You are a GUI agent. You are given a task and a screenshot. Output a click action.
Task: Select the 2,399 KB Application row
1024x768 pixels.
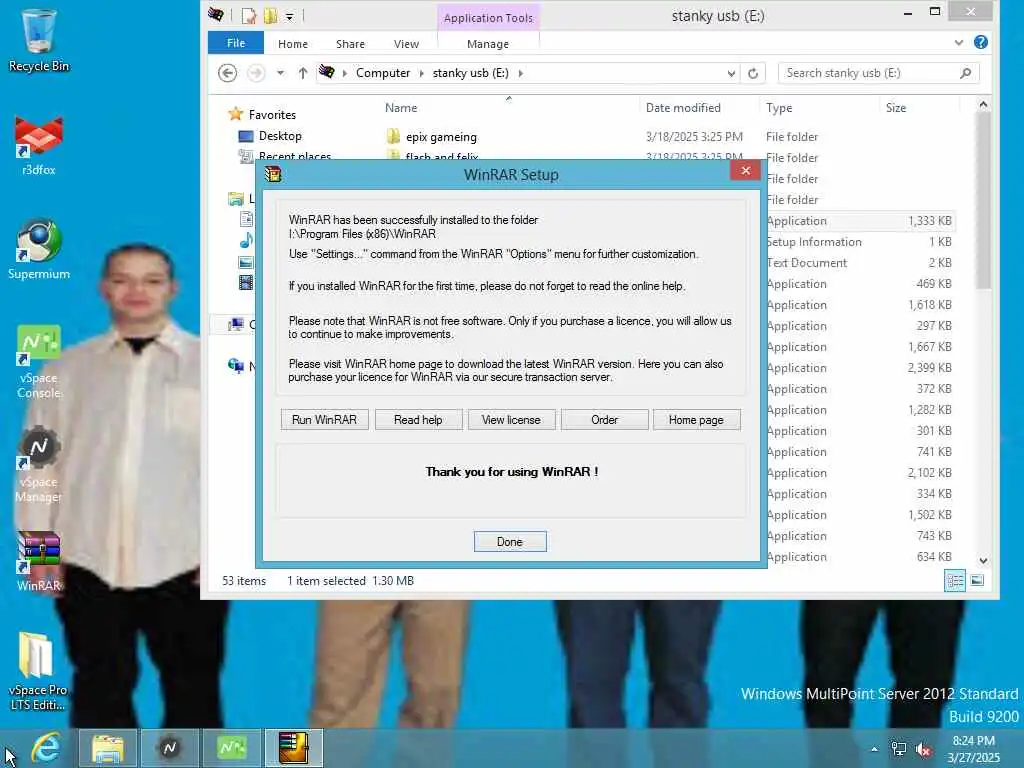coord(859,368)
